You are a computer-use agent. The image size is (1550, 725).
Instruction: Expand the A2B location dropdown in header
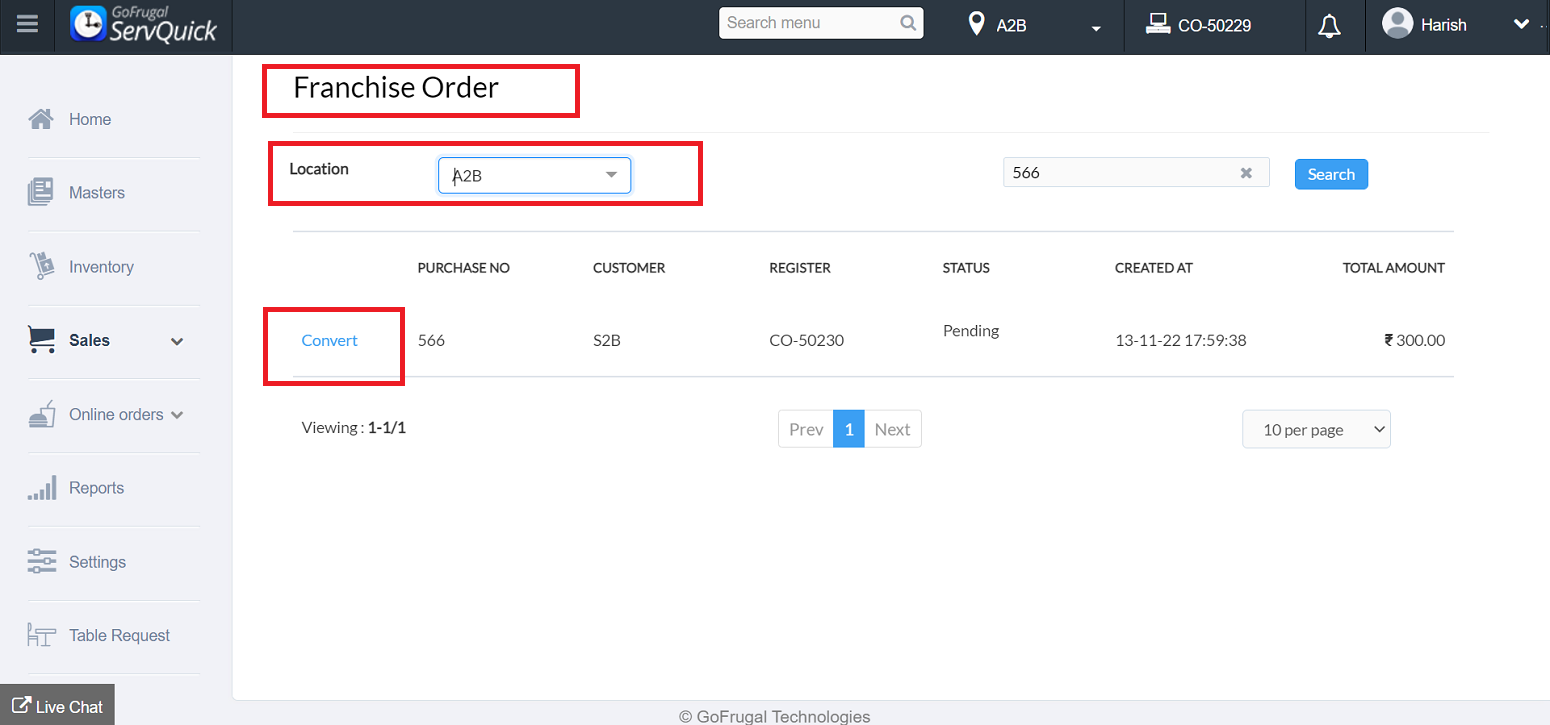click(1096, 28)
